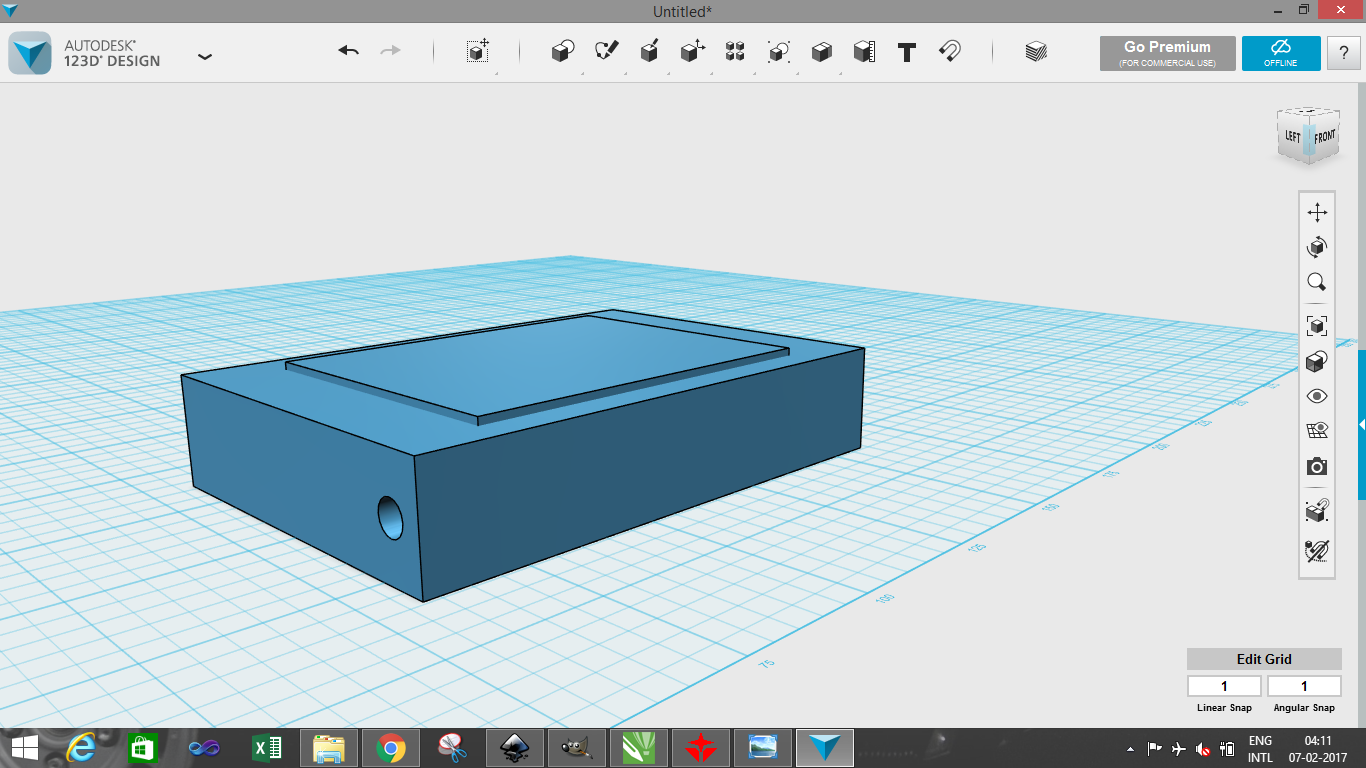1366x768 pixels.
Task: Open Google Chrome from taskbar
Action: pyautogui.click(x=390, y=748)
